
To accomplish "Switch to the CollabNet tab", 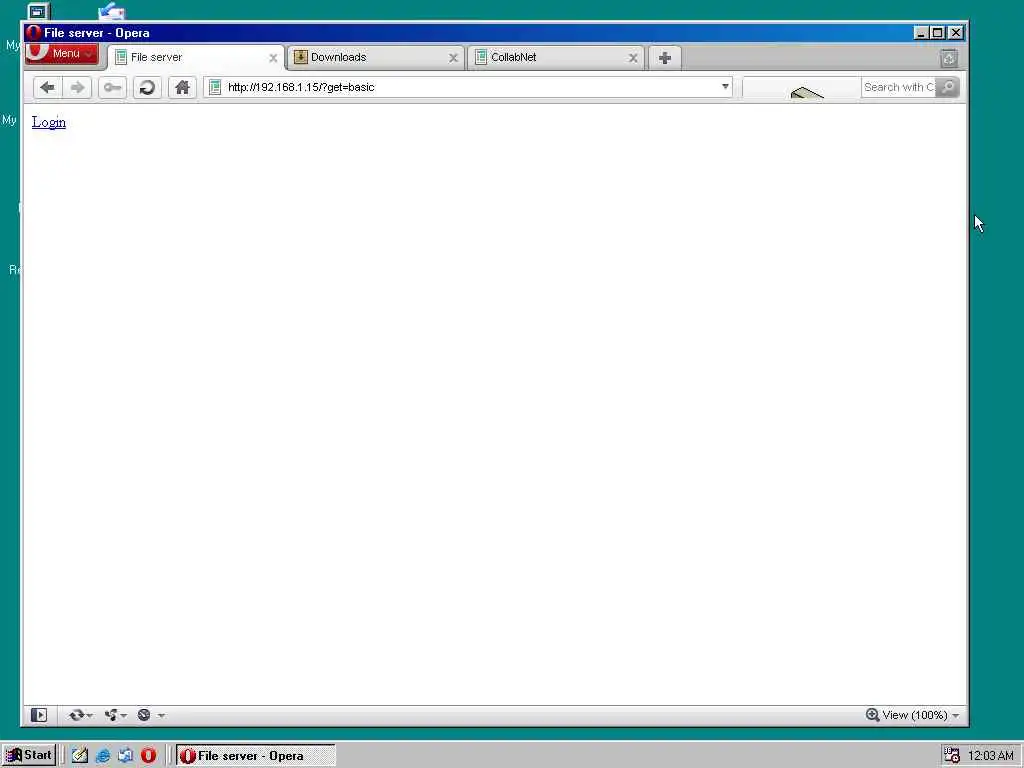I will point(556,57).
